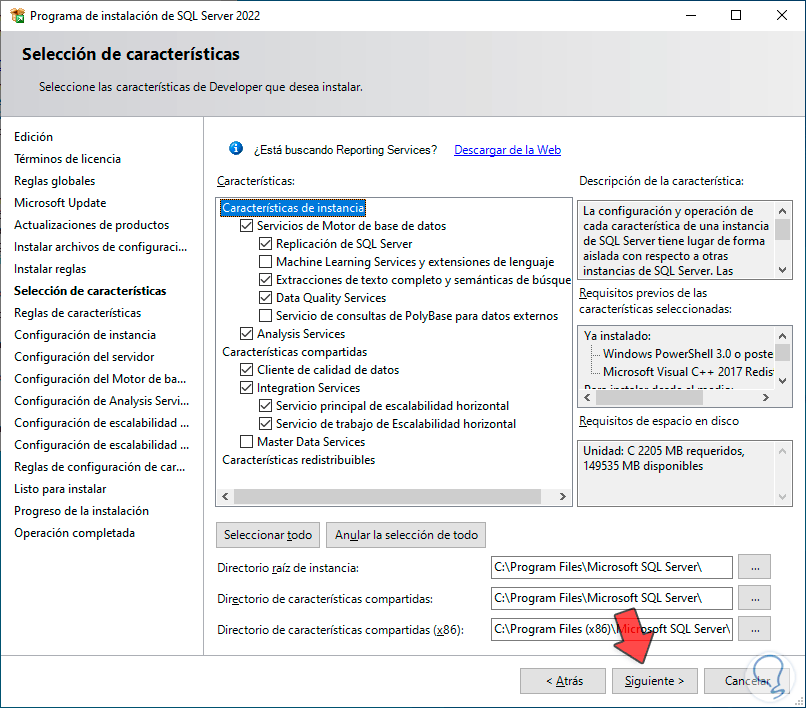This screenshot has height=708, width=806.
Task: Uncheck Replicación de SQL Server
Action: click(x=265, y=244)
